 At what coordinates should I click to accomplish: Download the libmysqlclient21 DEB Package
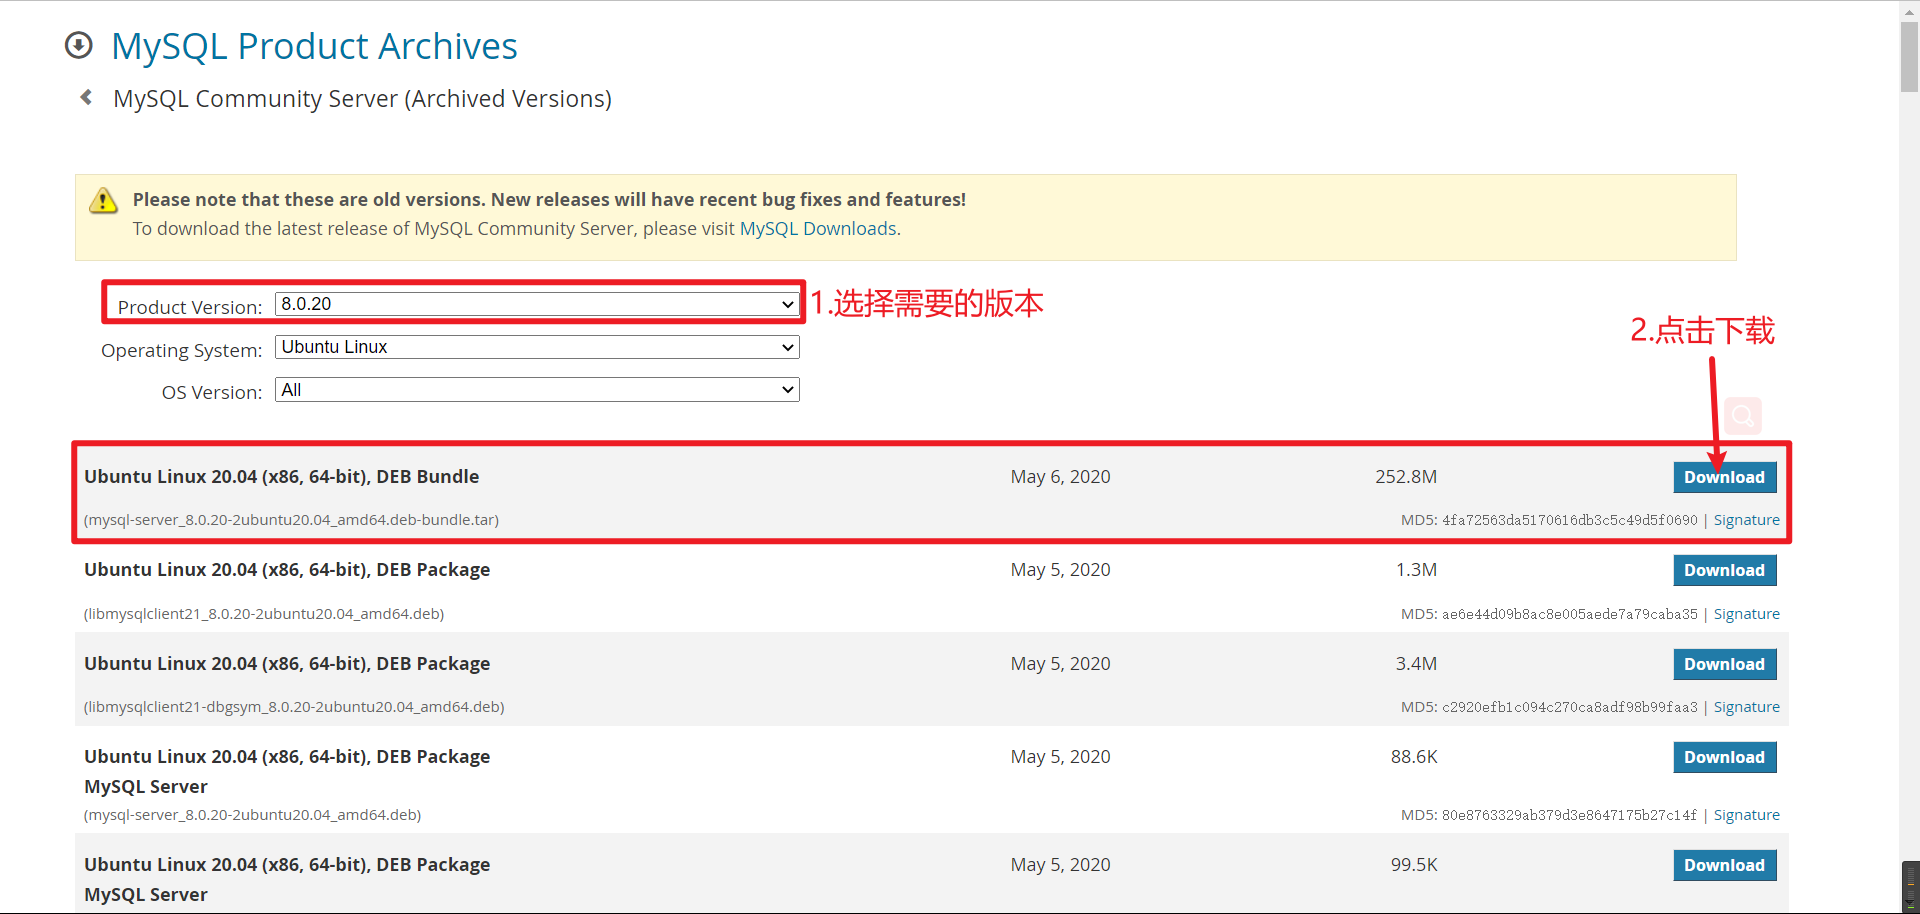pos(1725,570)
